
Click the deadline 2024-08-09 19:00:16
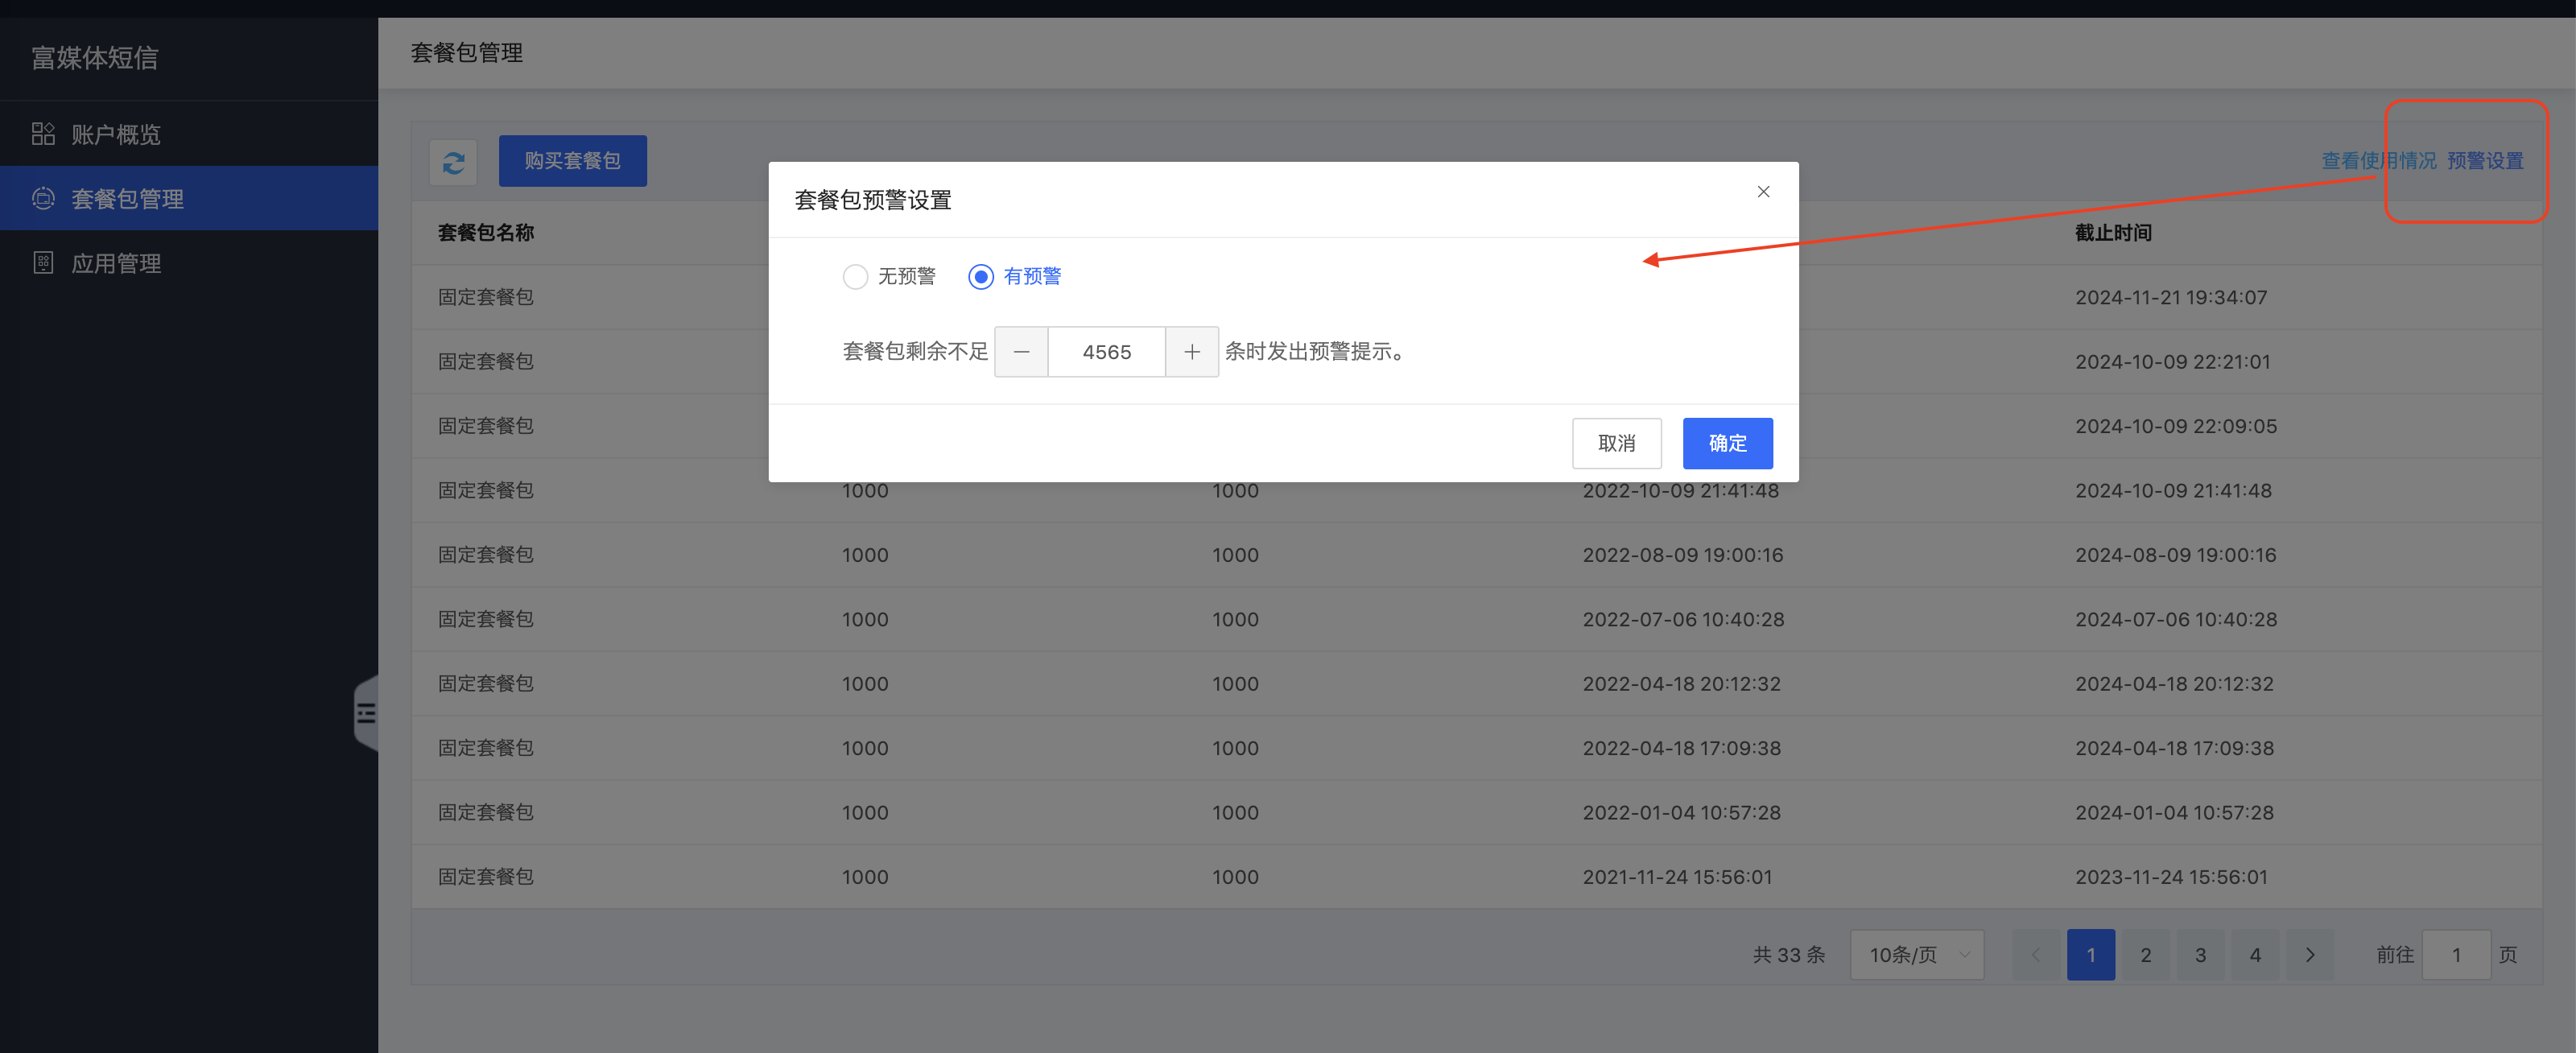pyautogui.click(x=2176, y=555)
